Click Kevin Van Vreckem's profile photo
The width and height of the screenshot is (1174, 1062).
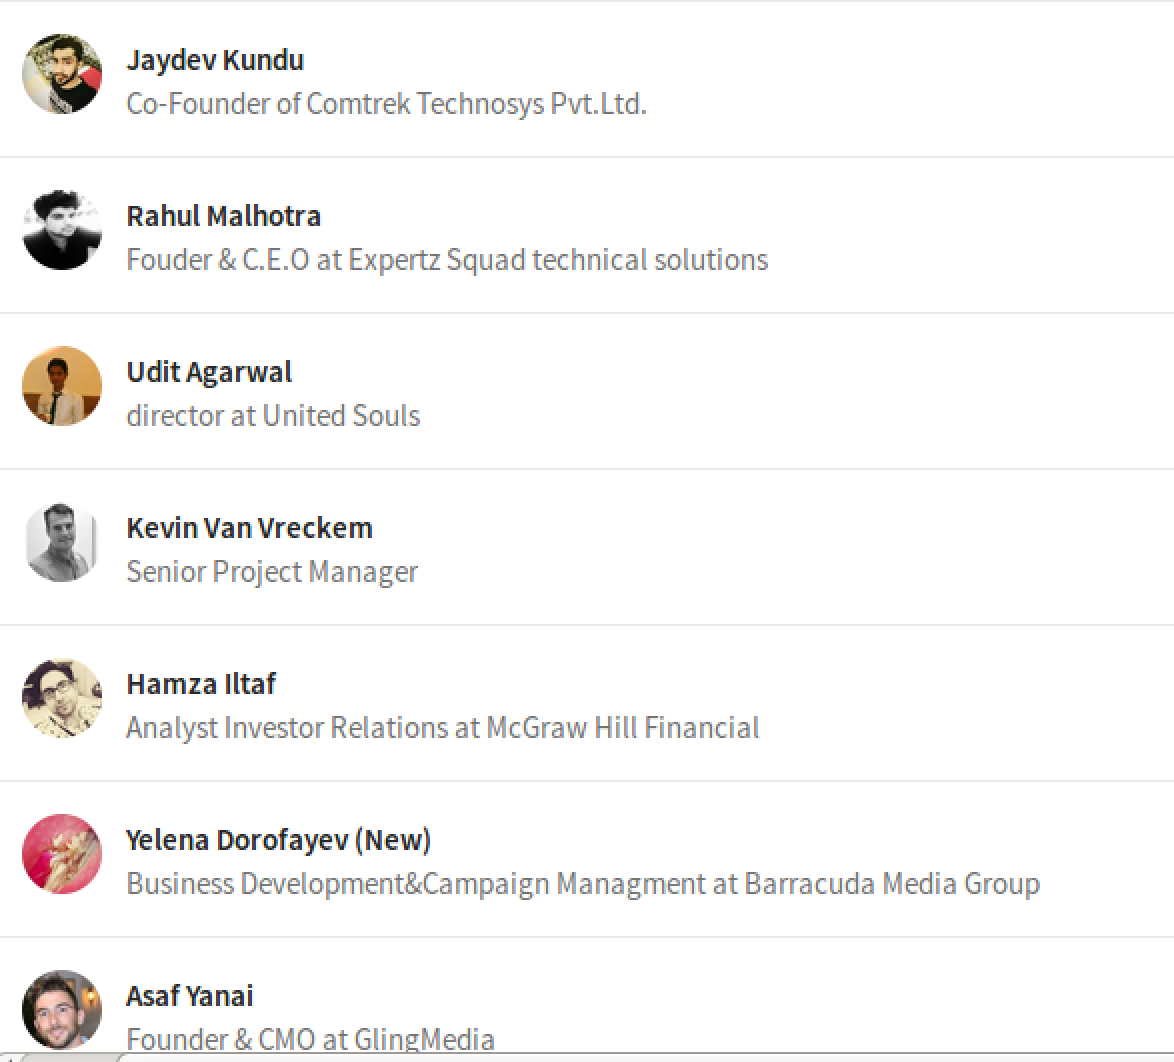62,542
